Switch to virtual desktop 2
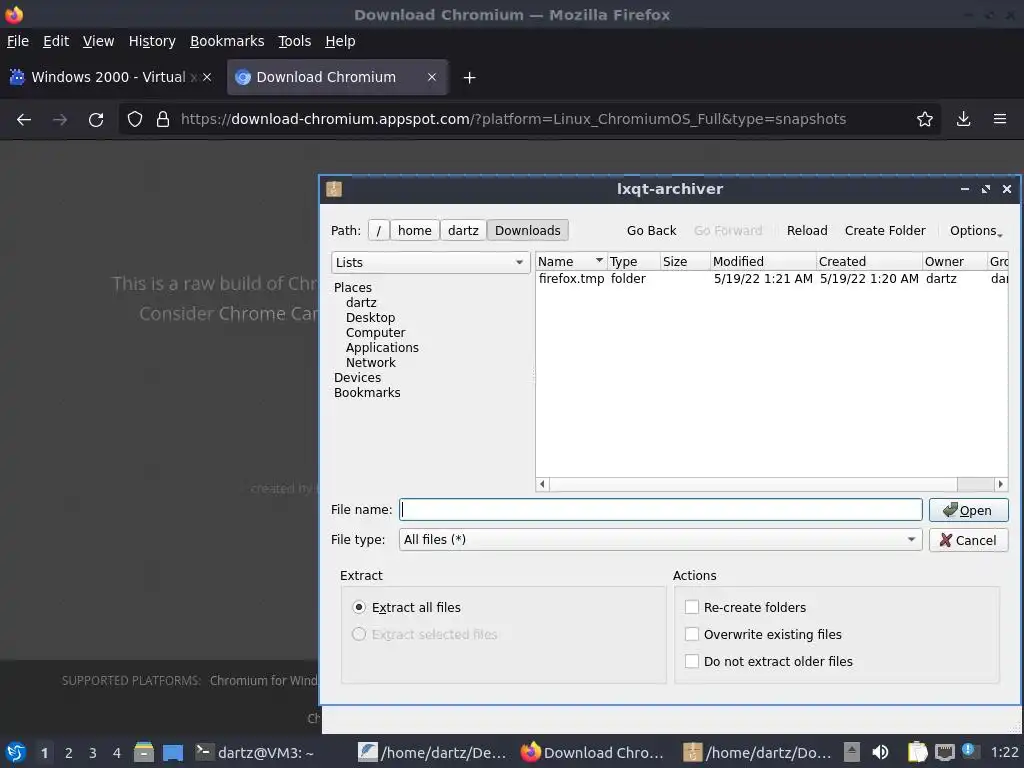 point(69,753)
